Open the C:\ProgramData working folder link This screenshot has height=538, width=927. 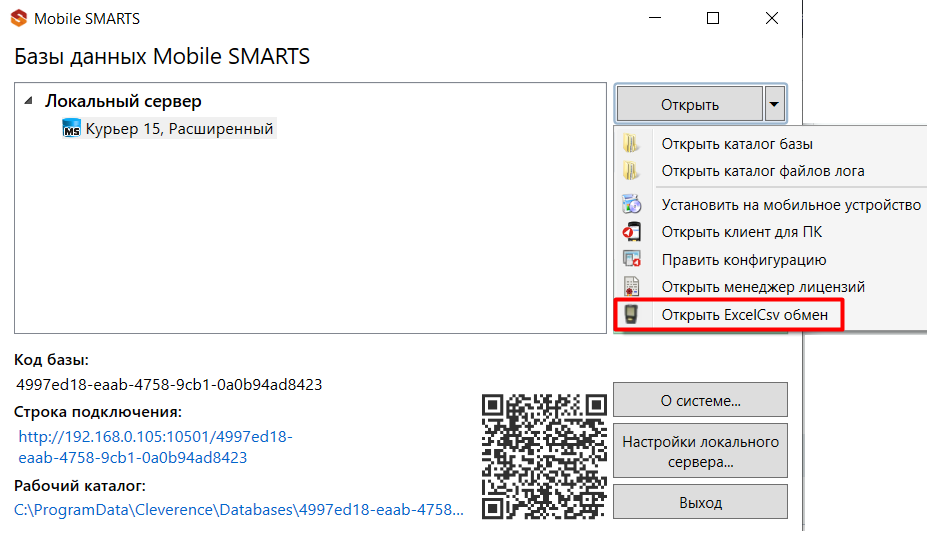pos(239,510)
